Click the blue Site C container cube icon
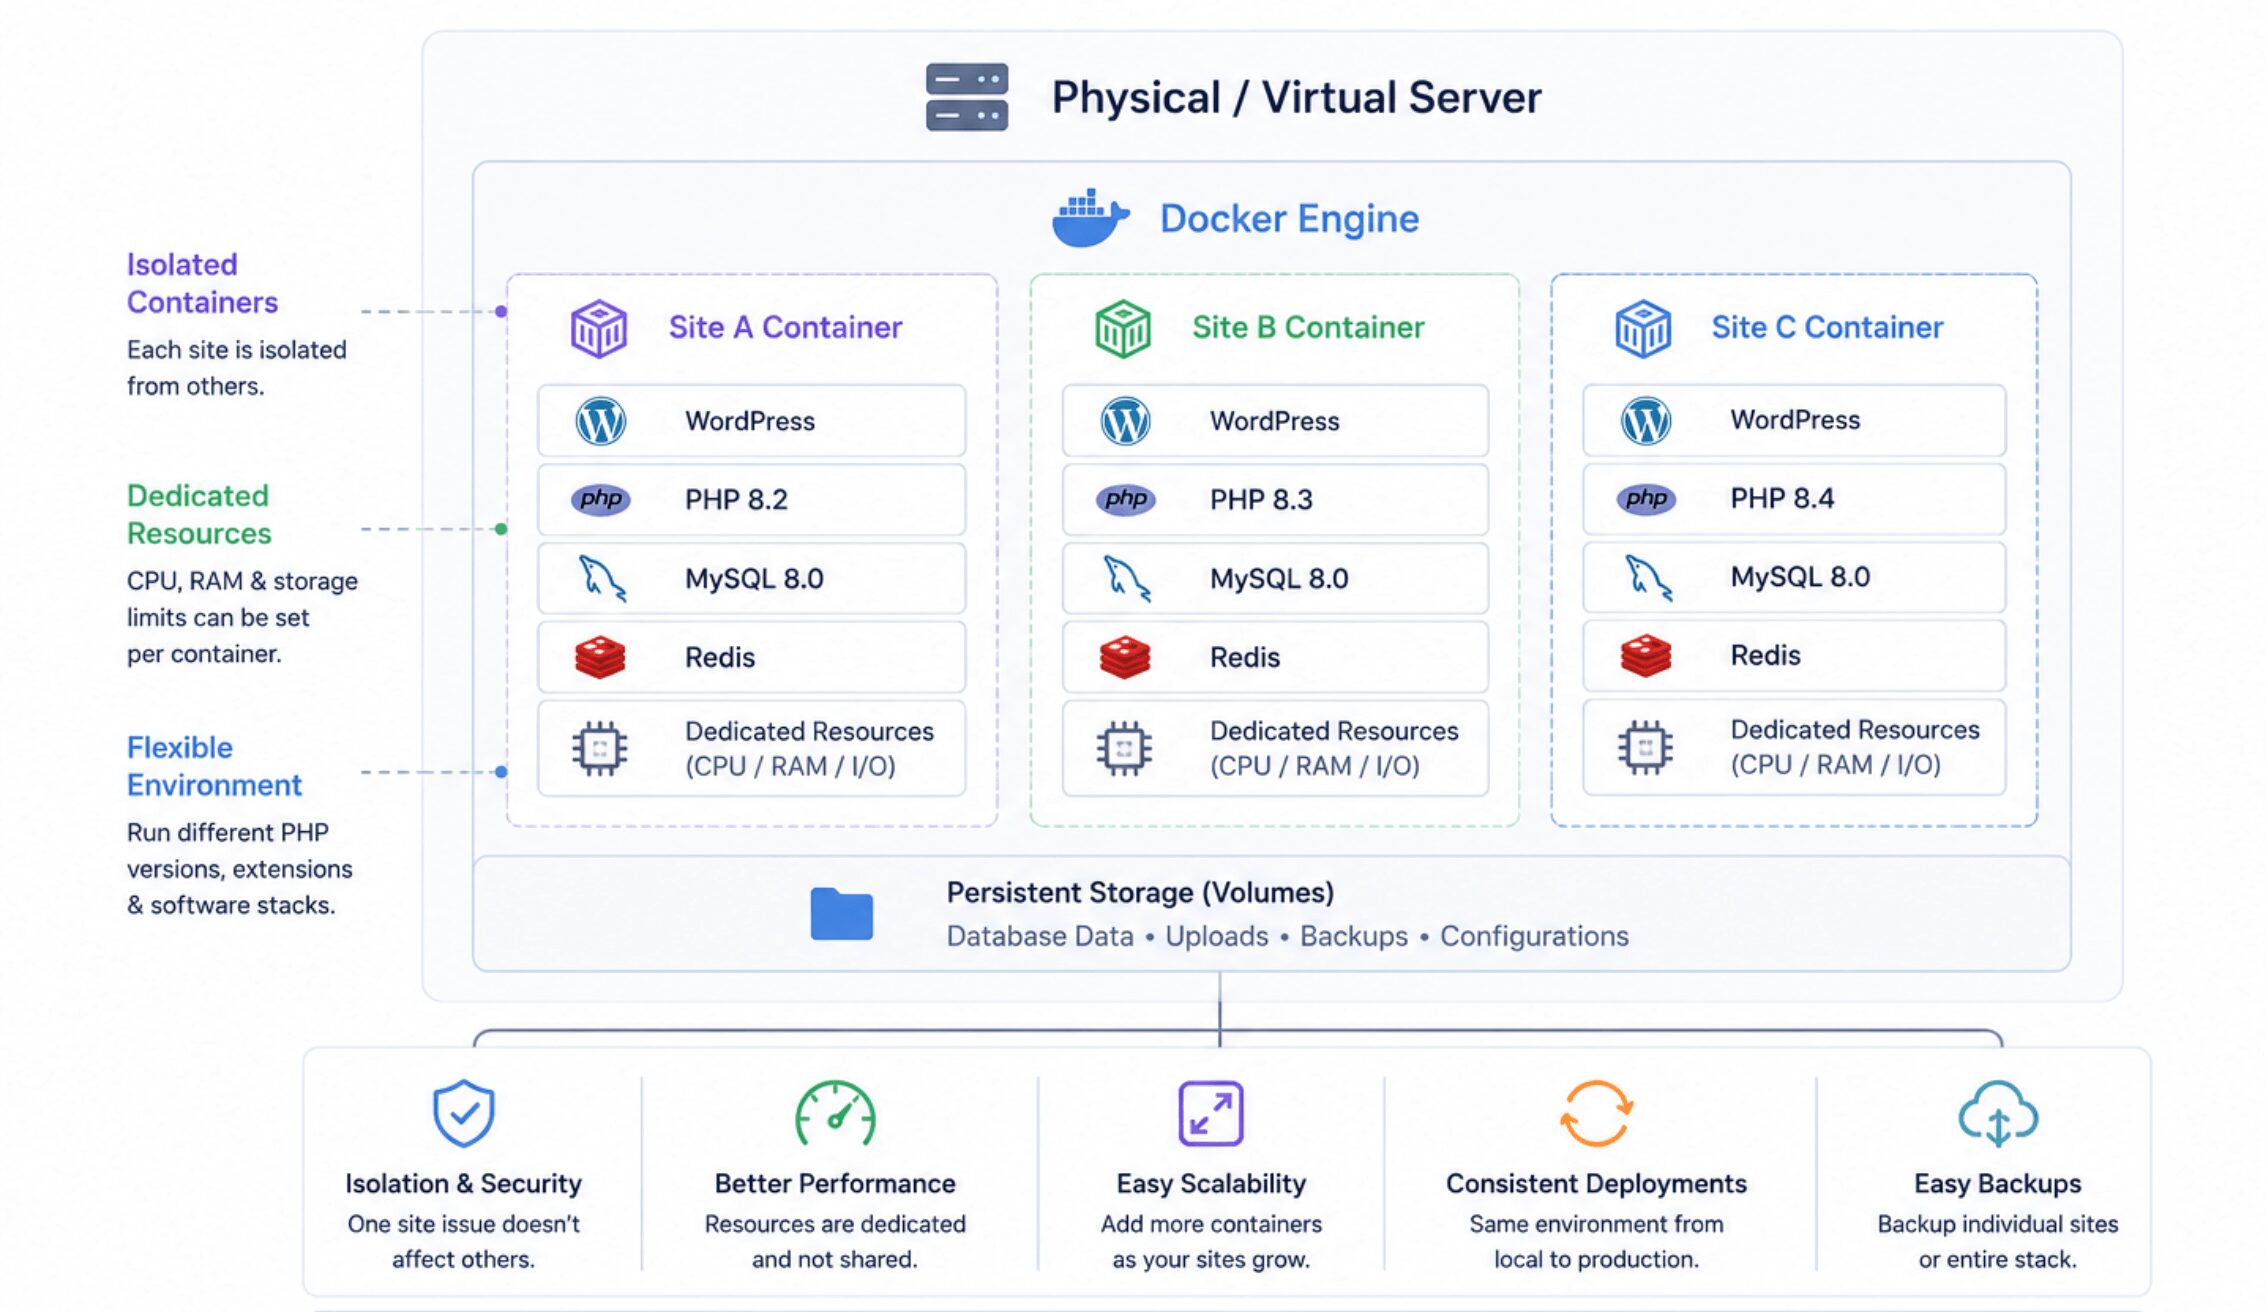Image resolution: width=2266 pixels, height=1312 pixels. pyautogui.click(x=1643, y=328)
